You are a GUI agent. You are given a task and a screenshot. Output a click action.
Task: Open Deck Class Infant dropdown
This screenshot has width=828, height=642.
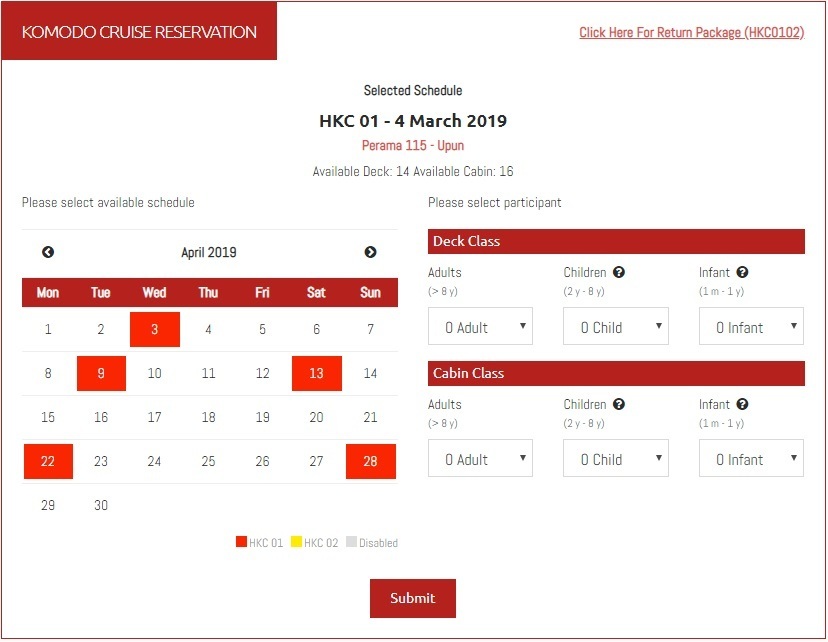(751, 326)
